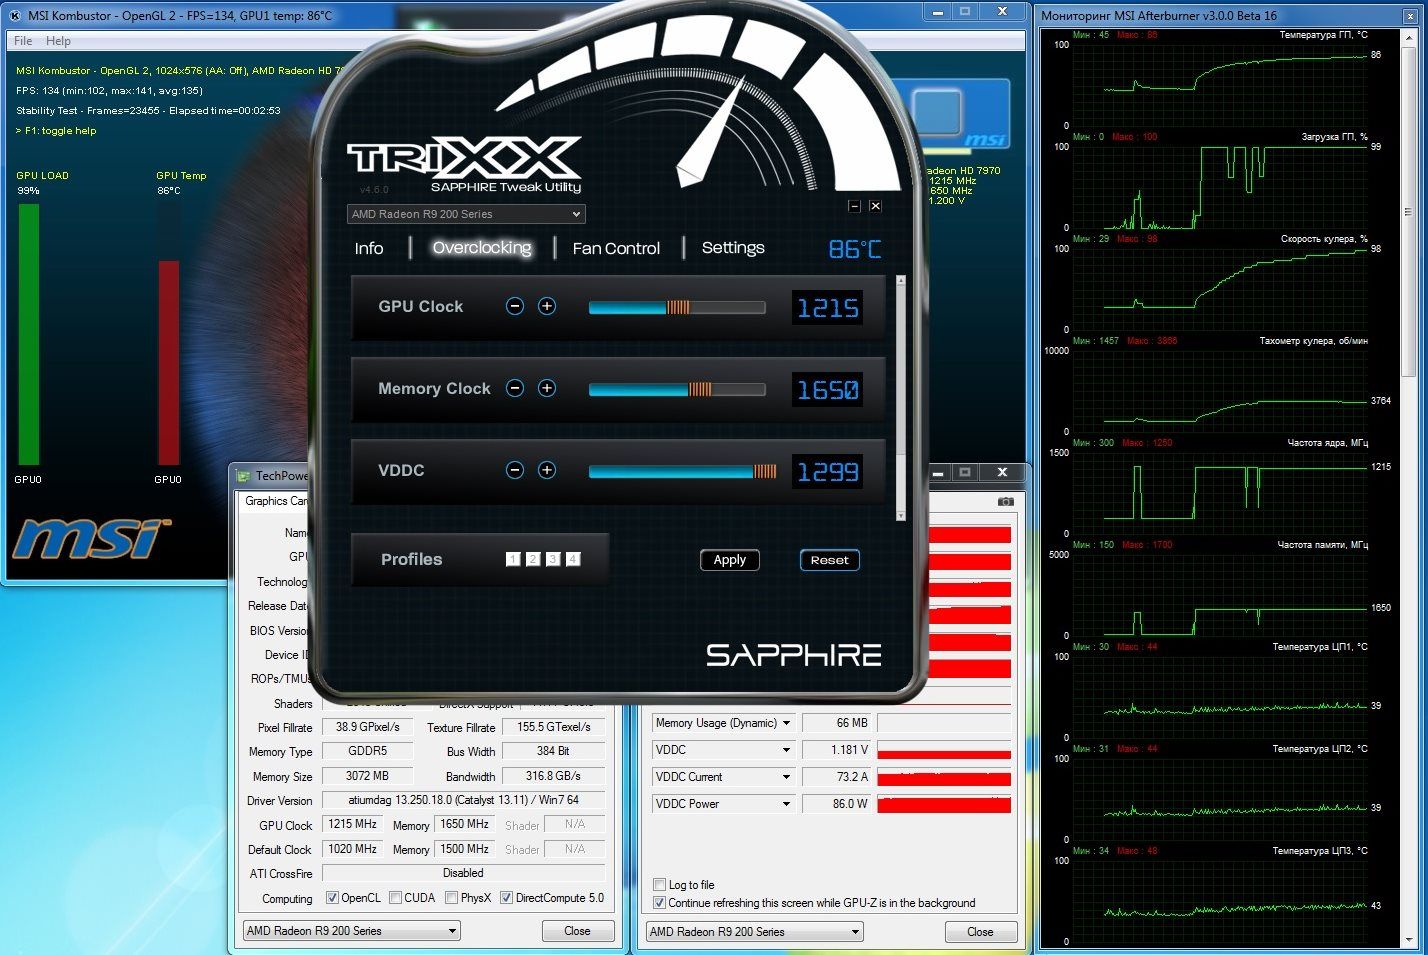Image resolution: width=1428 pixels, height=955 pixels.
Task: Click the Memory Clock minus icon
Action: (515, 389)
